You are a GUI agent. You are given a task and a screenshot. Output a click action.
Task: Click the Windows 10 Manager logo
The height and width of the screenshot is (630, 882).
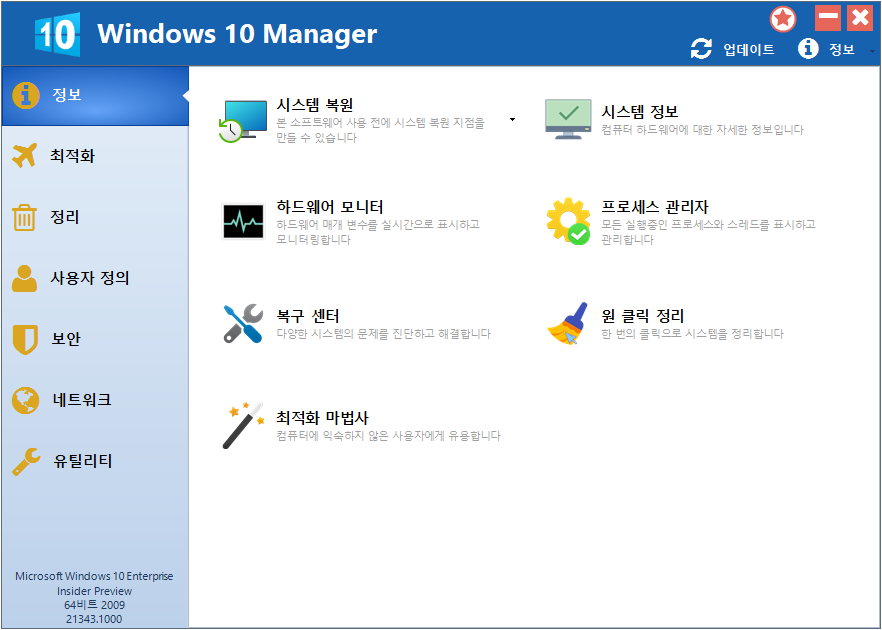pyautogui.click(x=57, y=34)
